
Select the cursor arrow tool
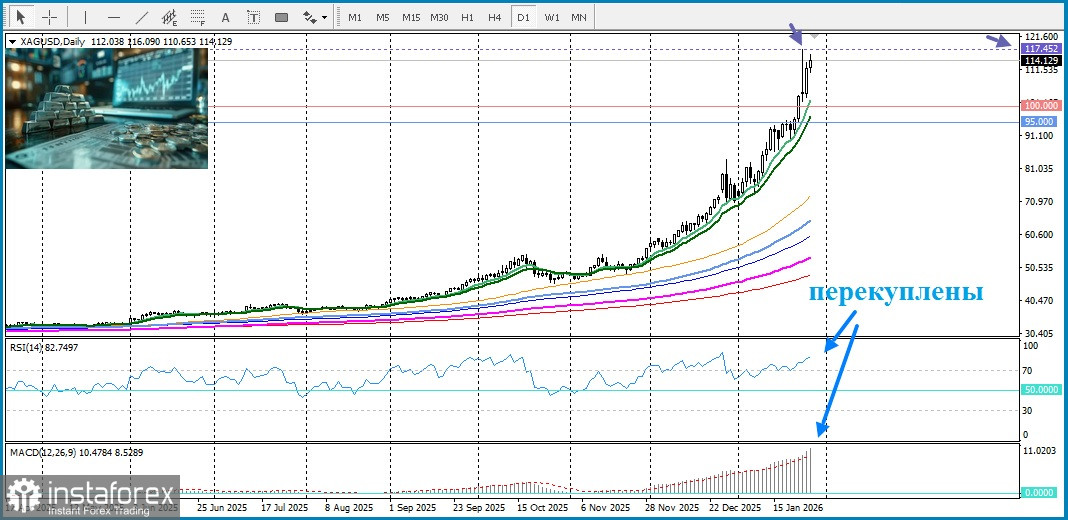pyautogui.click(x=20, y=17)
